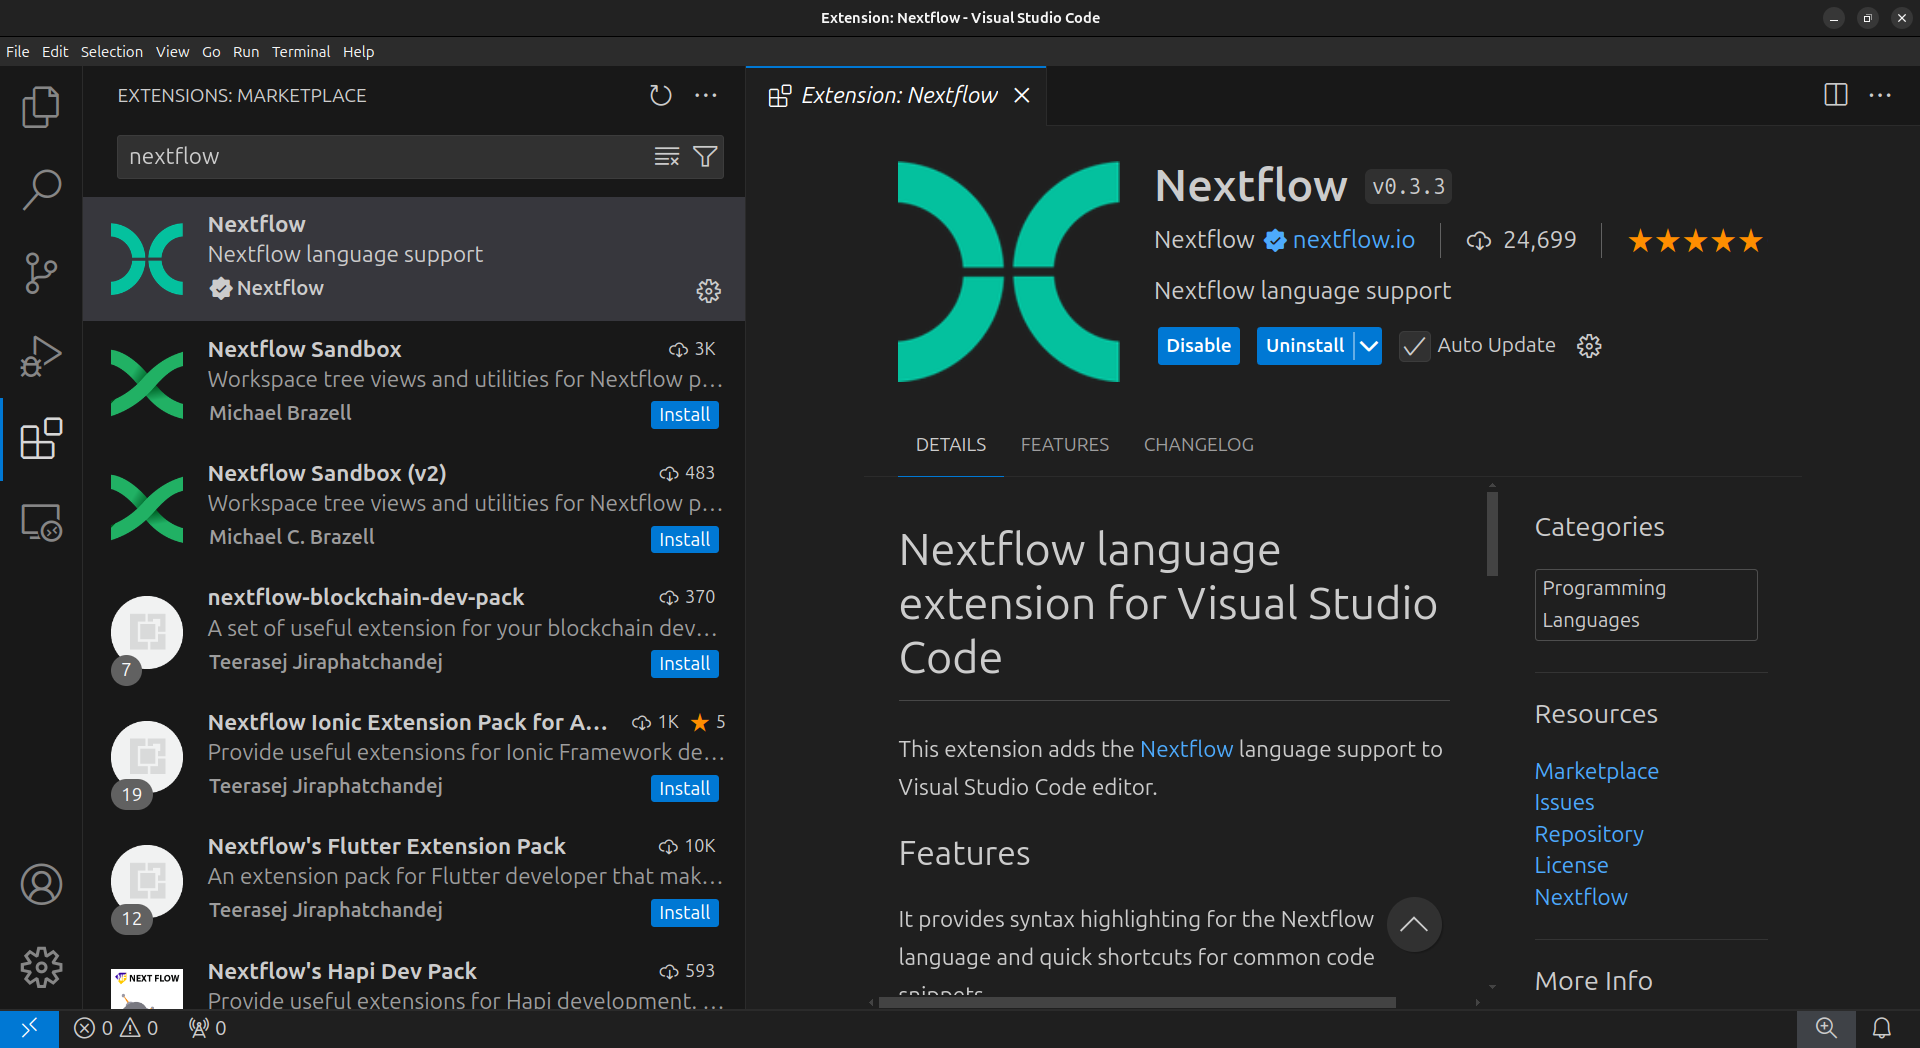Refresh the extensions marketplace list
1920x1048 pixels.
tap(660, 95)
